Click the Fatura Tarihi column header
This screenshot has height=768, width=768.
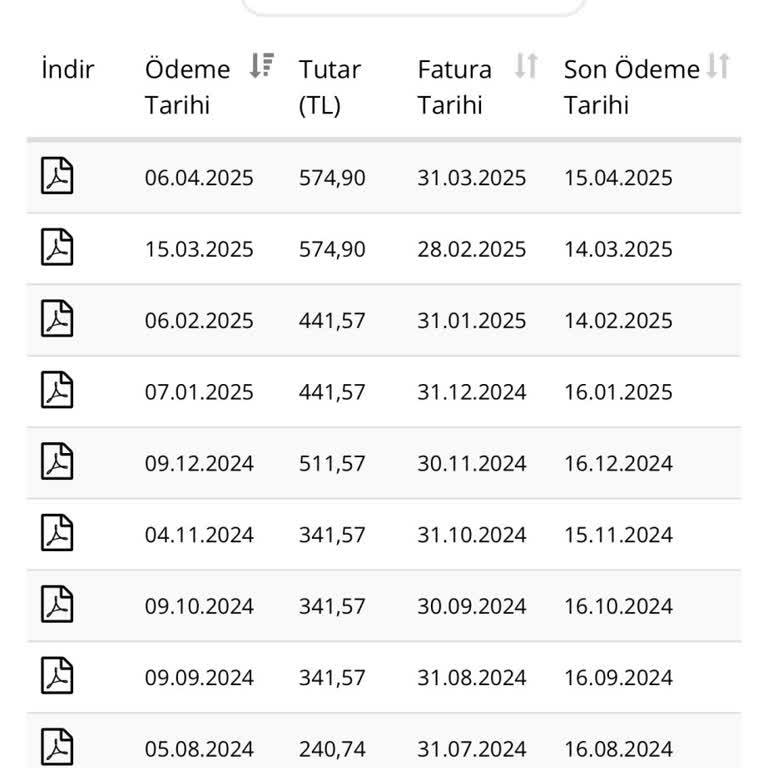coord(455,87)
